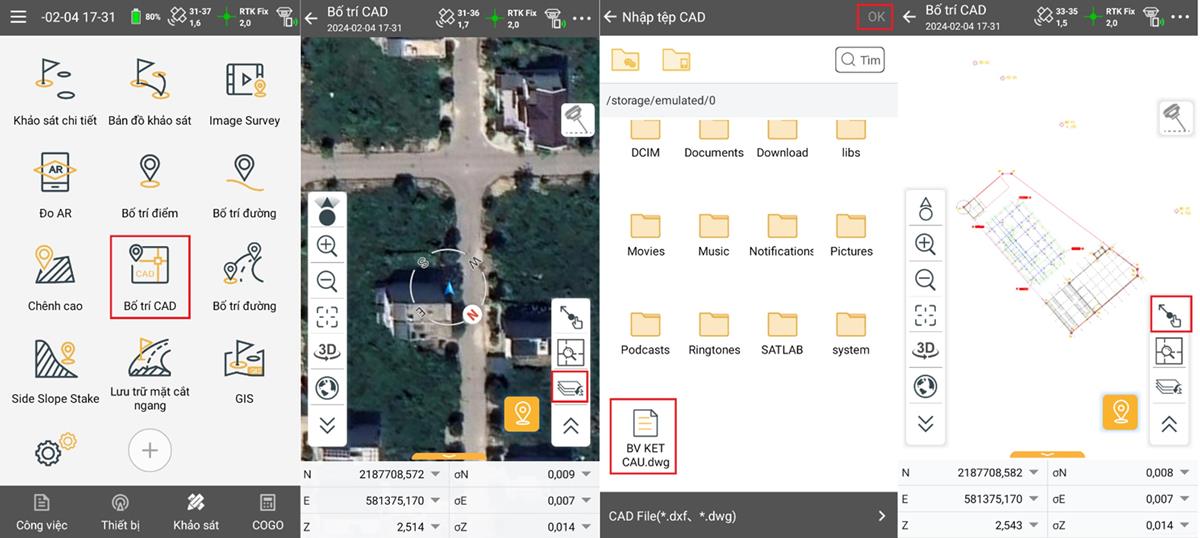This screenshot has height=538, width=1200.
Task: Open the Bố trí CAD tool
Action: [150, 277]
